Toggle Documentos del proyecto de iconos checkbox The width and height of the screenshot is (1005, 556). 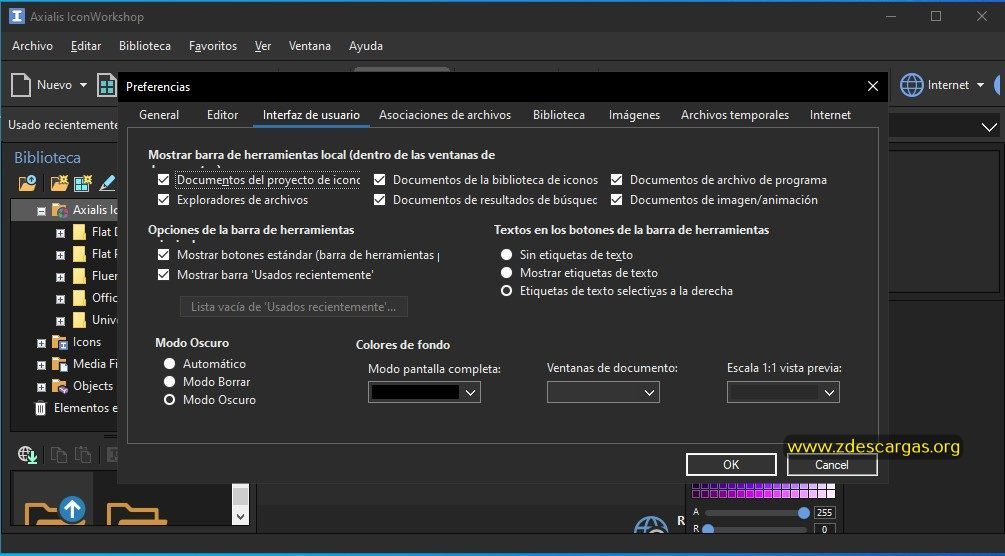point(163,180)
